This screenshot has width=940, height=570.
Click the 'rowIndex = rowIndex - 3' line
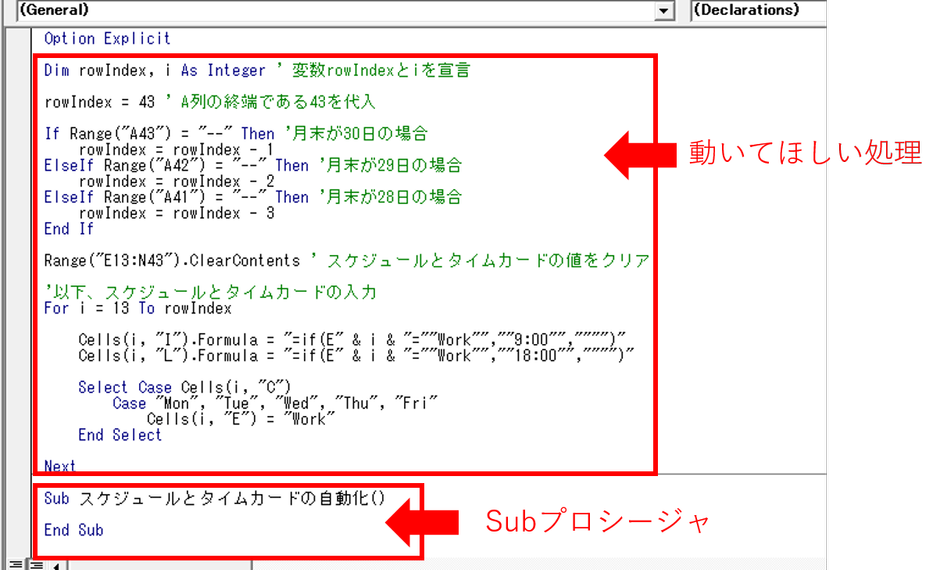pyautogui.click(x=176, y=213)
